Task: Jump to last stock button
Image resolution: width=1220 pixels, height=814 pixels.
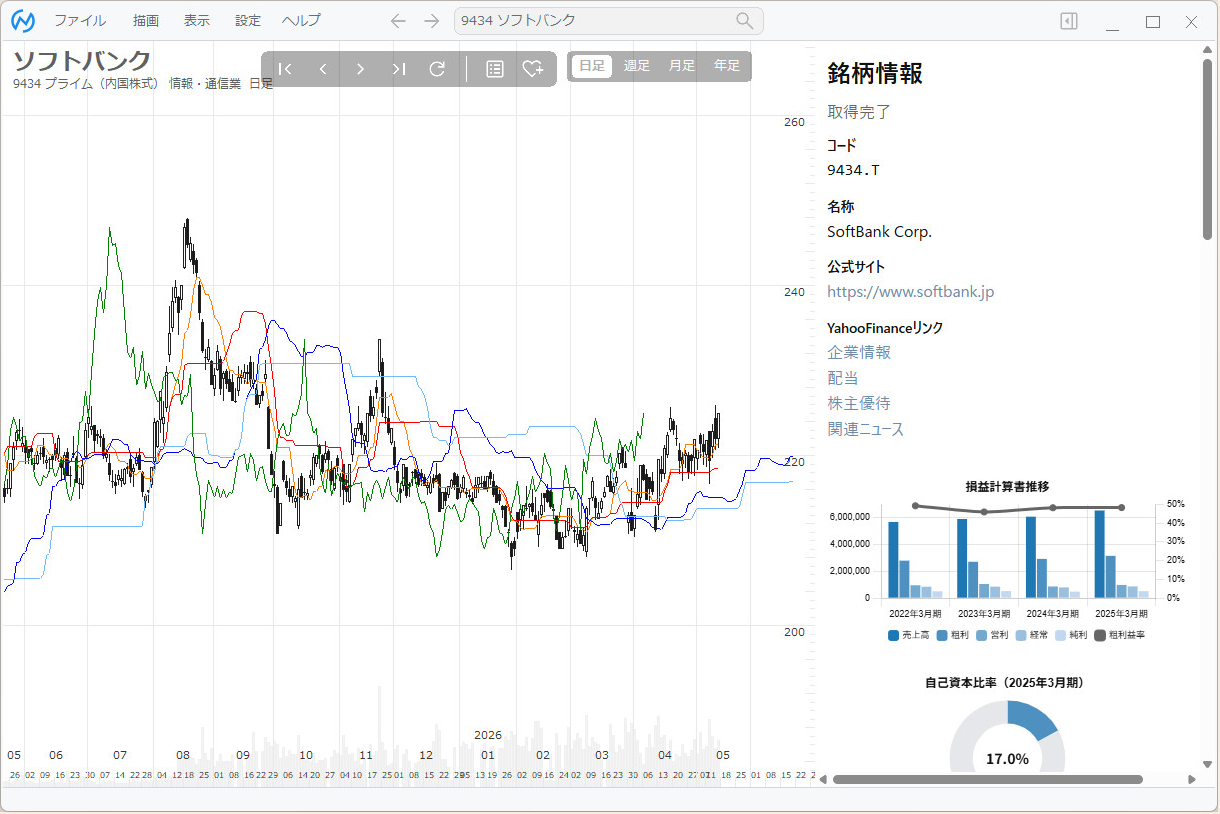Action: pyautogui.click(x=399, y=69)
